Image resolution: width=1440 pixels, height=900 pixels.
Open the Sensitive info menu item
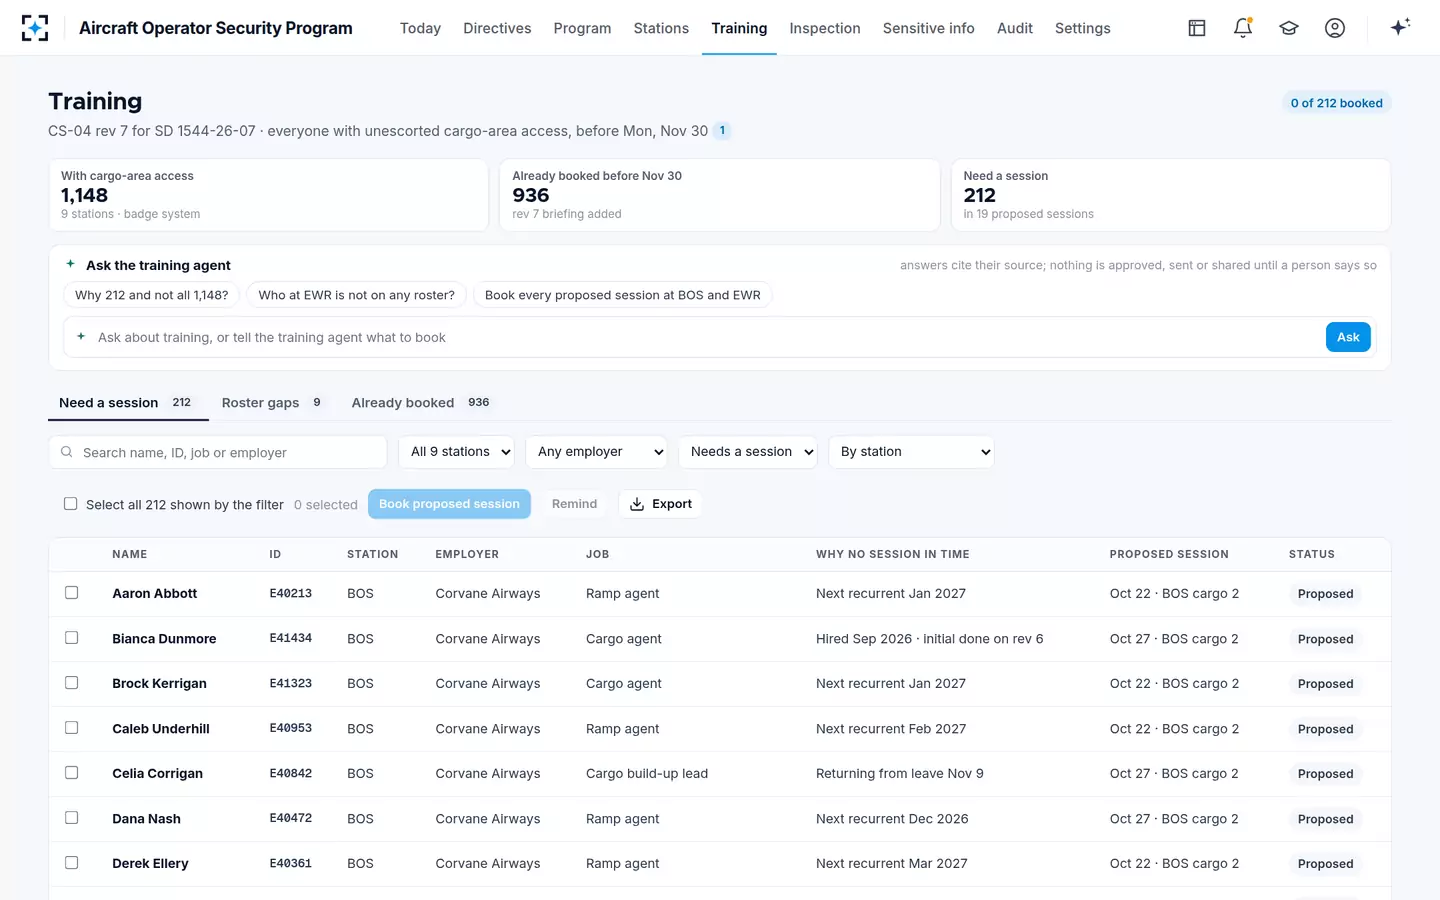(929, 28)
